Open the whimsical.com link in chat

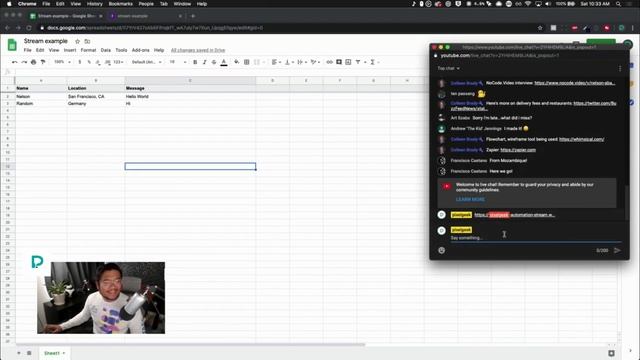pyautogui.click(x=582, y=139)
